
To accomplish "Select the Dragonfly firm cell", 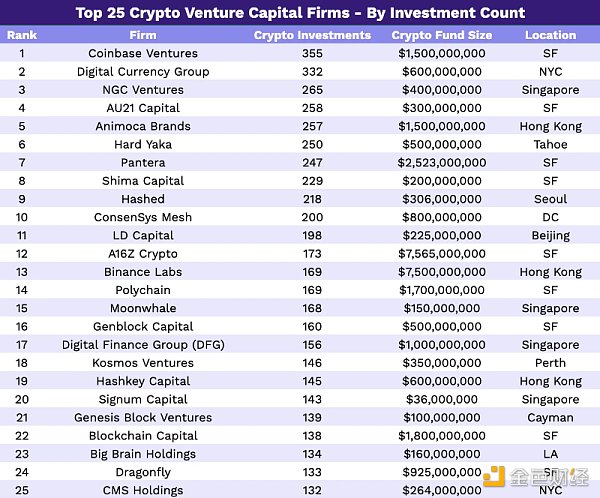I will [x=143, y=472].
